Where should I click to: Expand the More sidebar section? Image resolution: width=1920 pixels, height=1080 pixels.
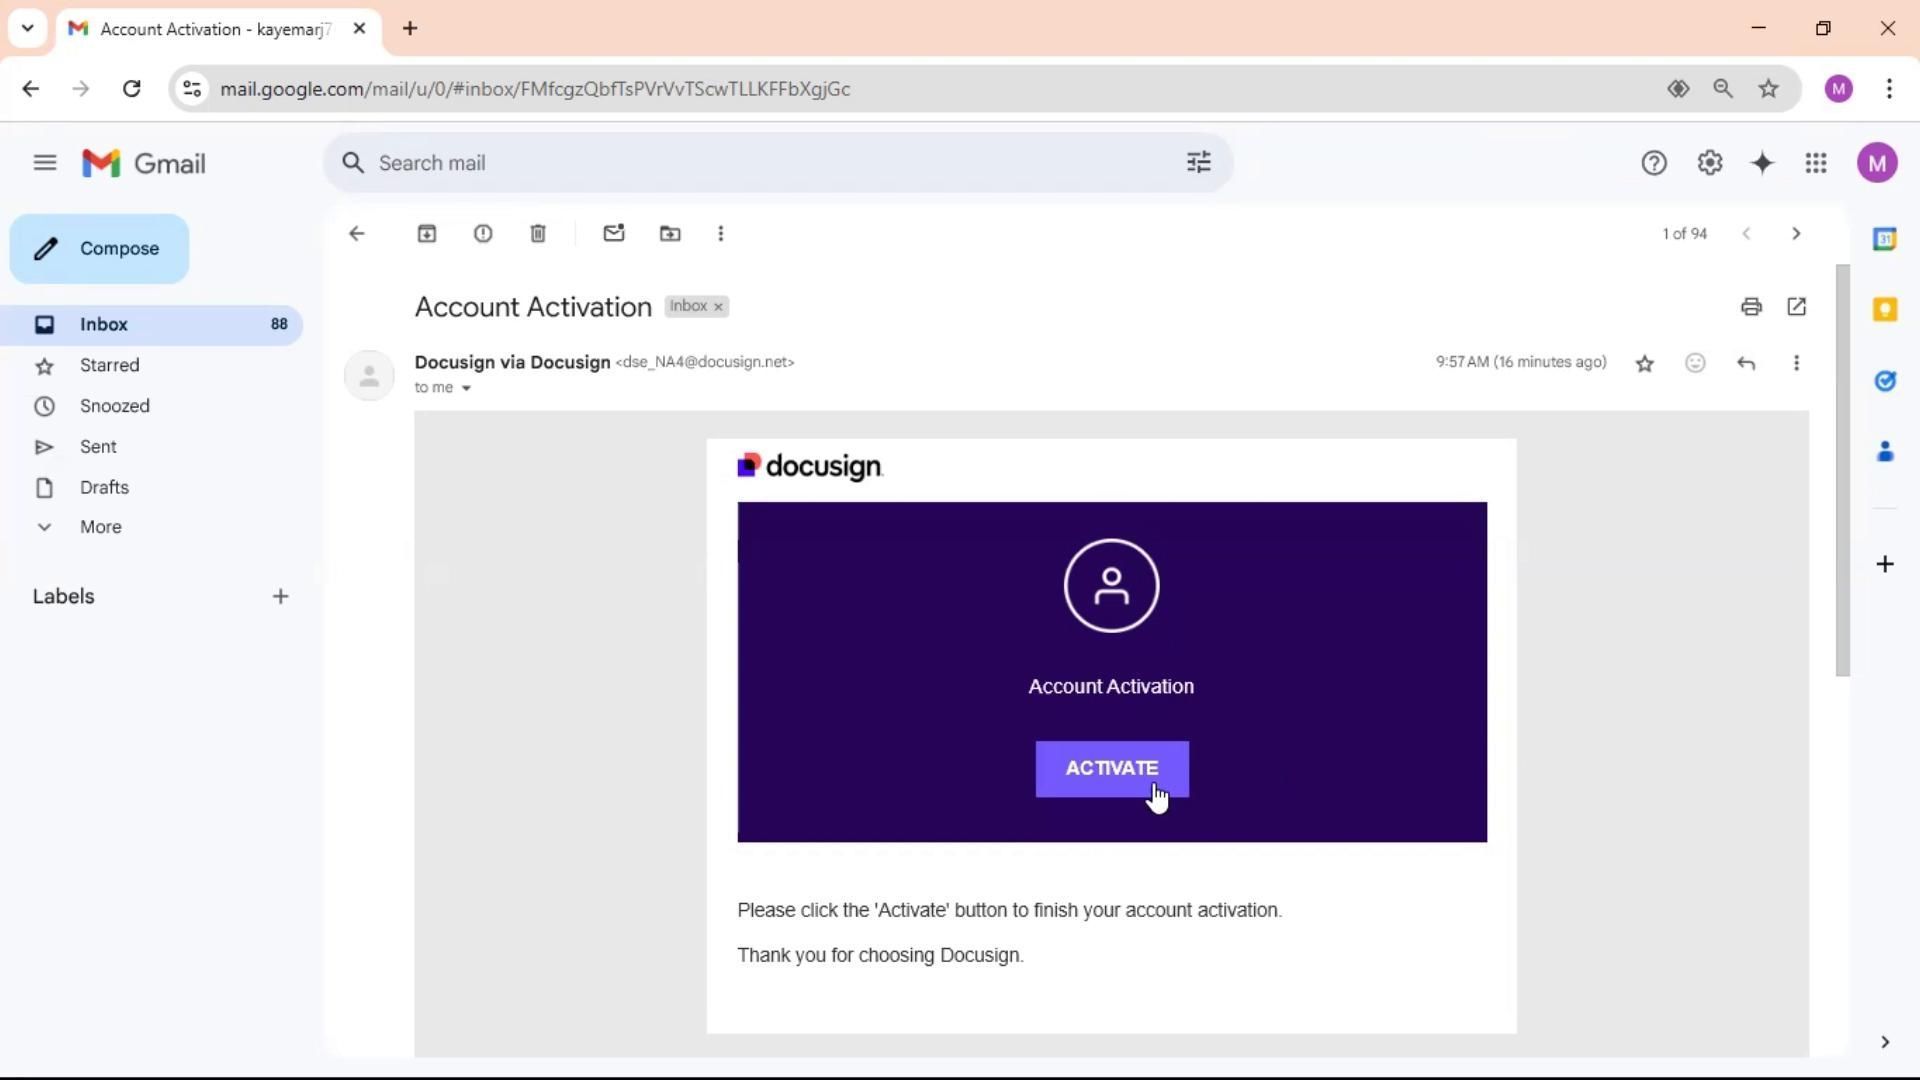tap(100, 527)
